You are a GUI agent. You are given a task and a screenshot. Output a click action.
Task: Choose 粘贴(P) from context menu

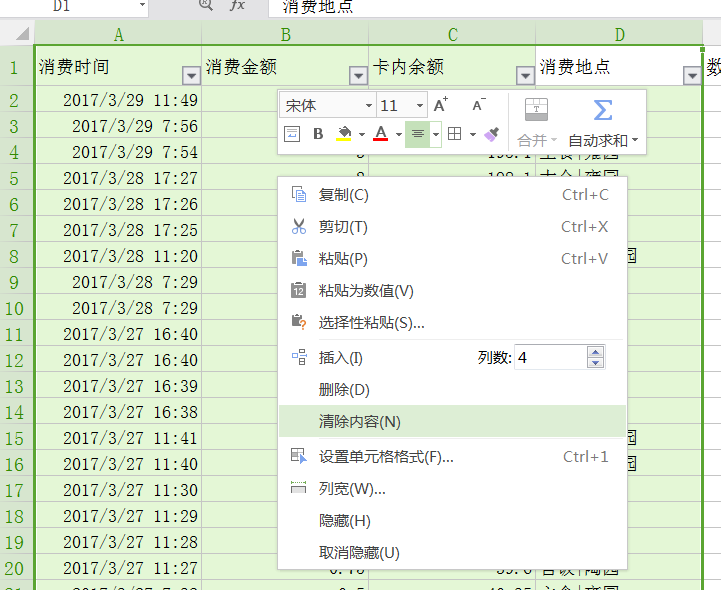coord(452,258)
